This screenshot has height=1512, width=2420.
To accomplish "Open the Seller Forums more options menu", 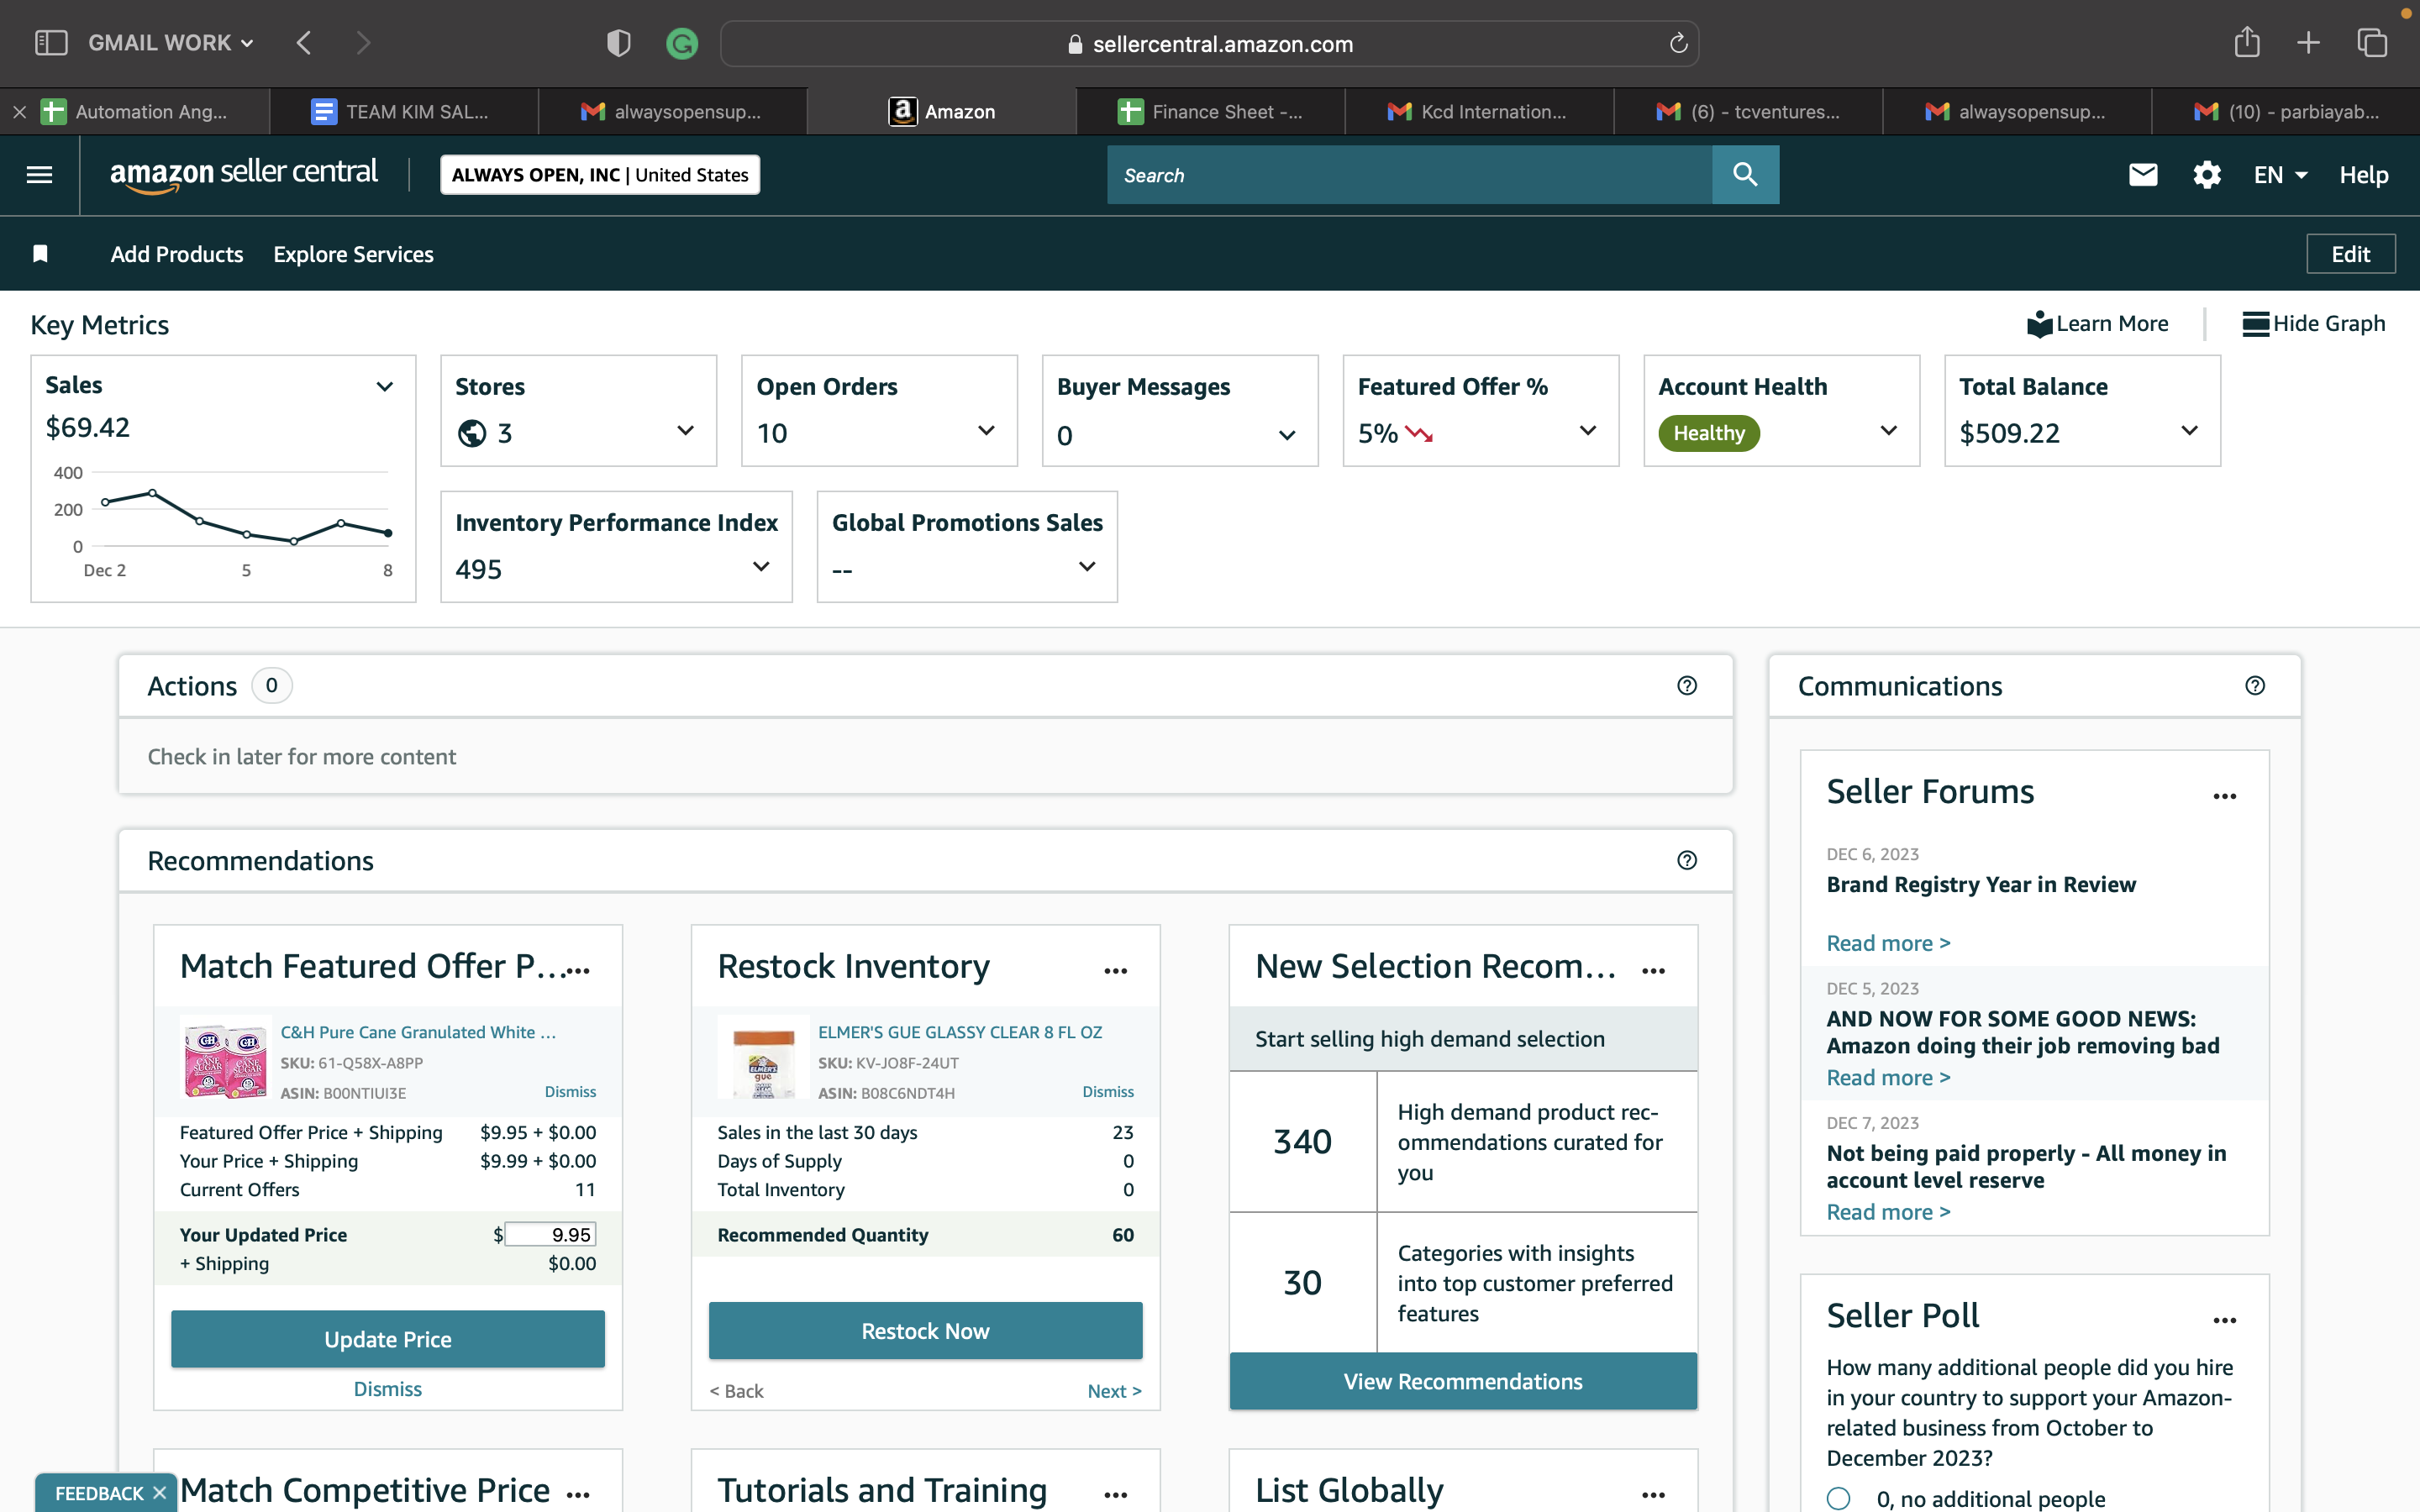I will pos(2225,797).
